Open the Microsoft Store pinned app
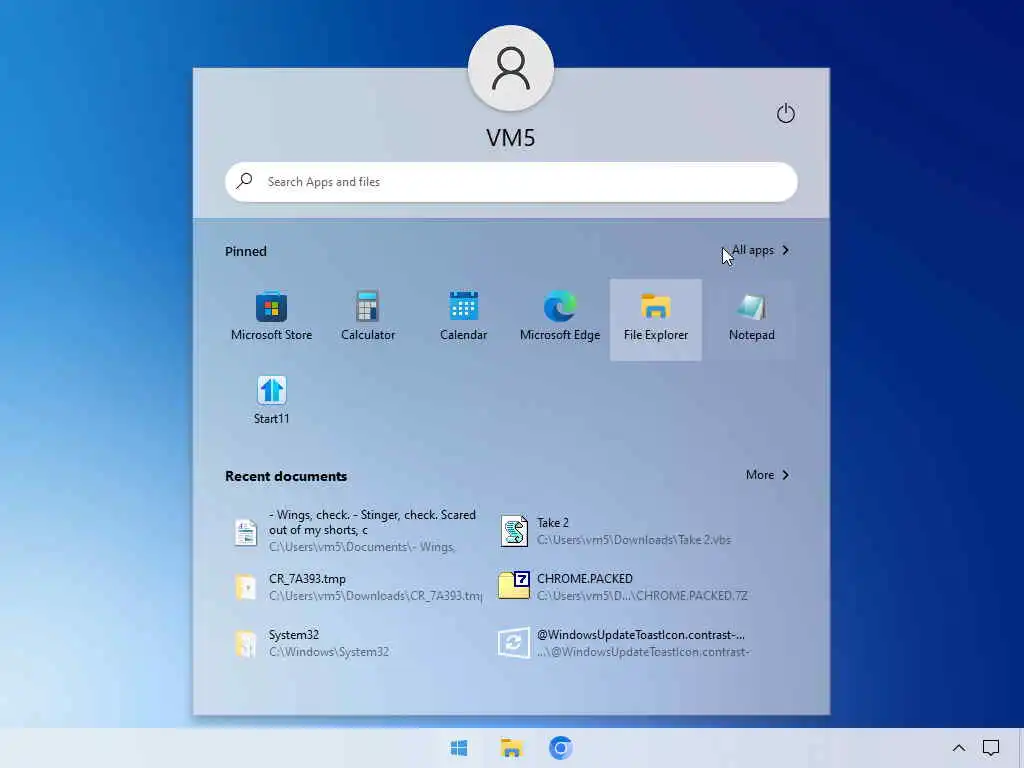This screenshot has height=768, width=1024. [x=272, y=319]
